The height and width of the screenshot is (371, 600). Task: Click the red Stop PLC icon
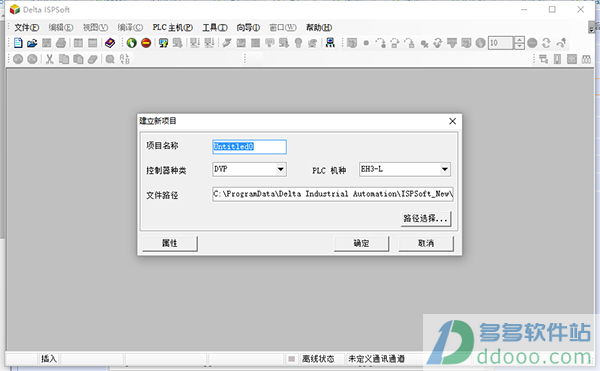pyautogui.click(x=146, y=43)
